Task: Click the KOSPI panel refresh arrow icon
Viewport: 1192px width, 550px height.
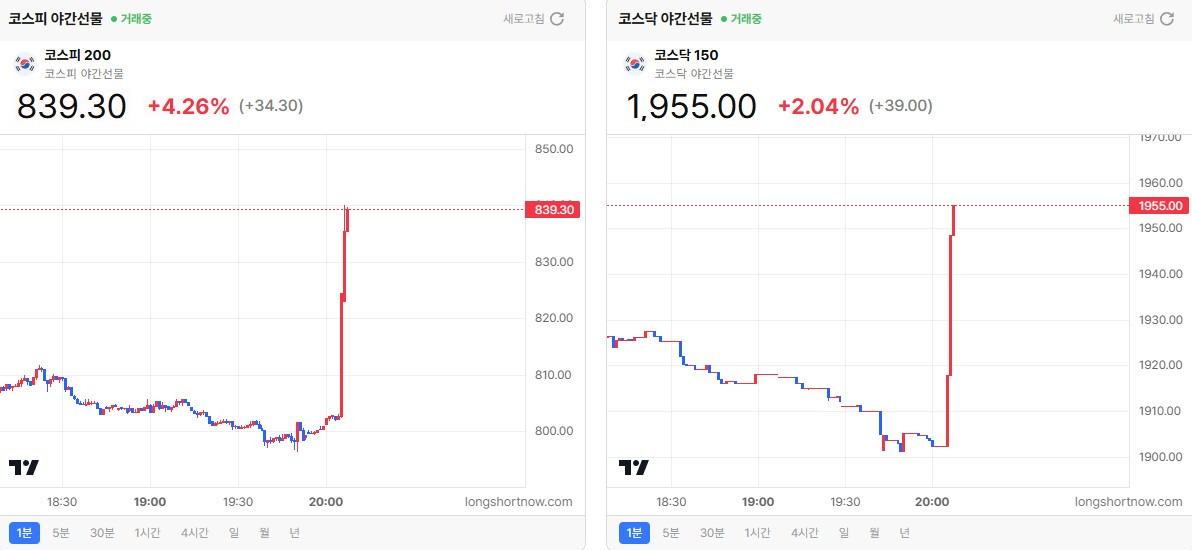Action: 557,19
